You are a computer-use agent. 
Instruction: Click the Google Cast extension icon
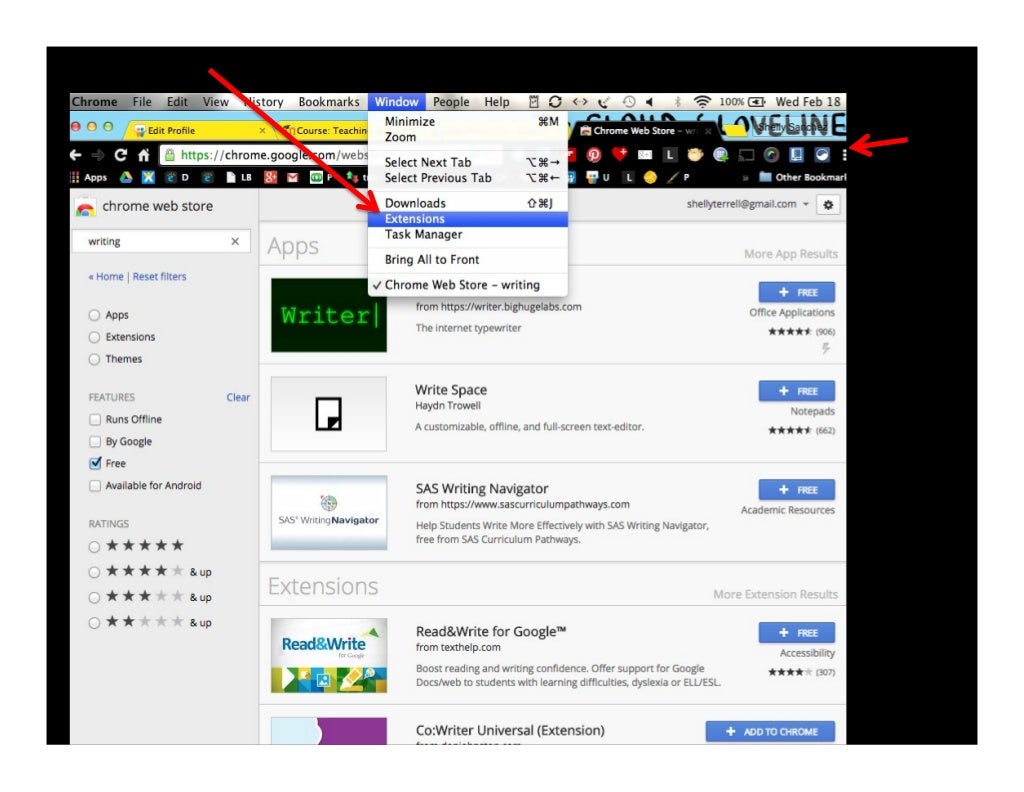(x=746, y=155)
